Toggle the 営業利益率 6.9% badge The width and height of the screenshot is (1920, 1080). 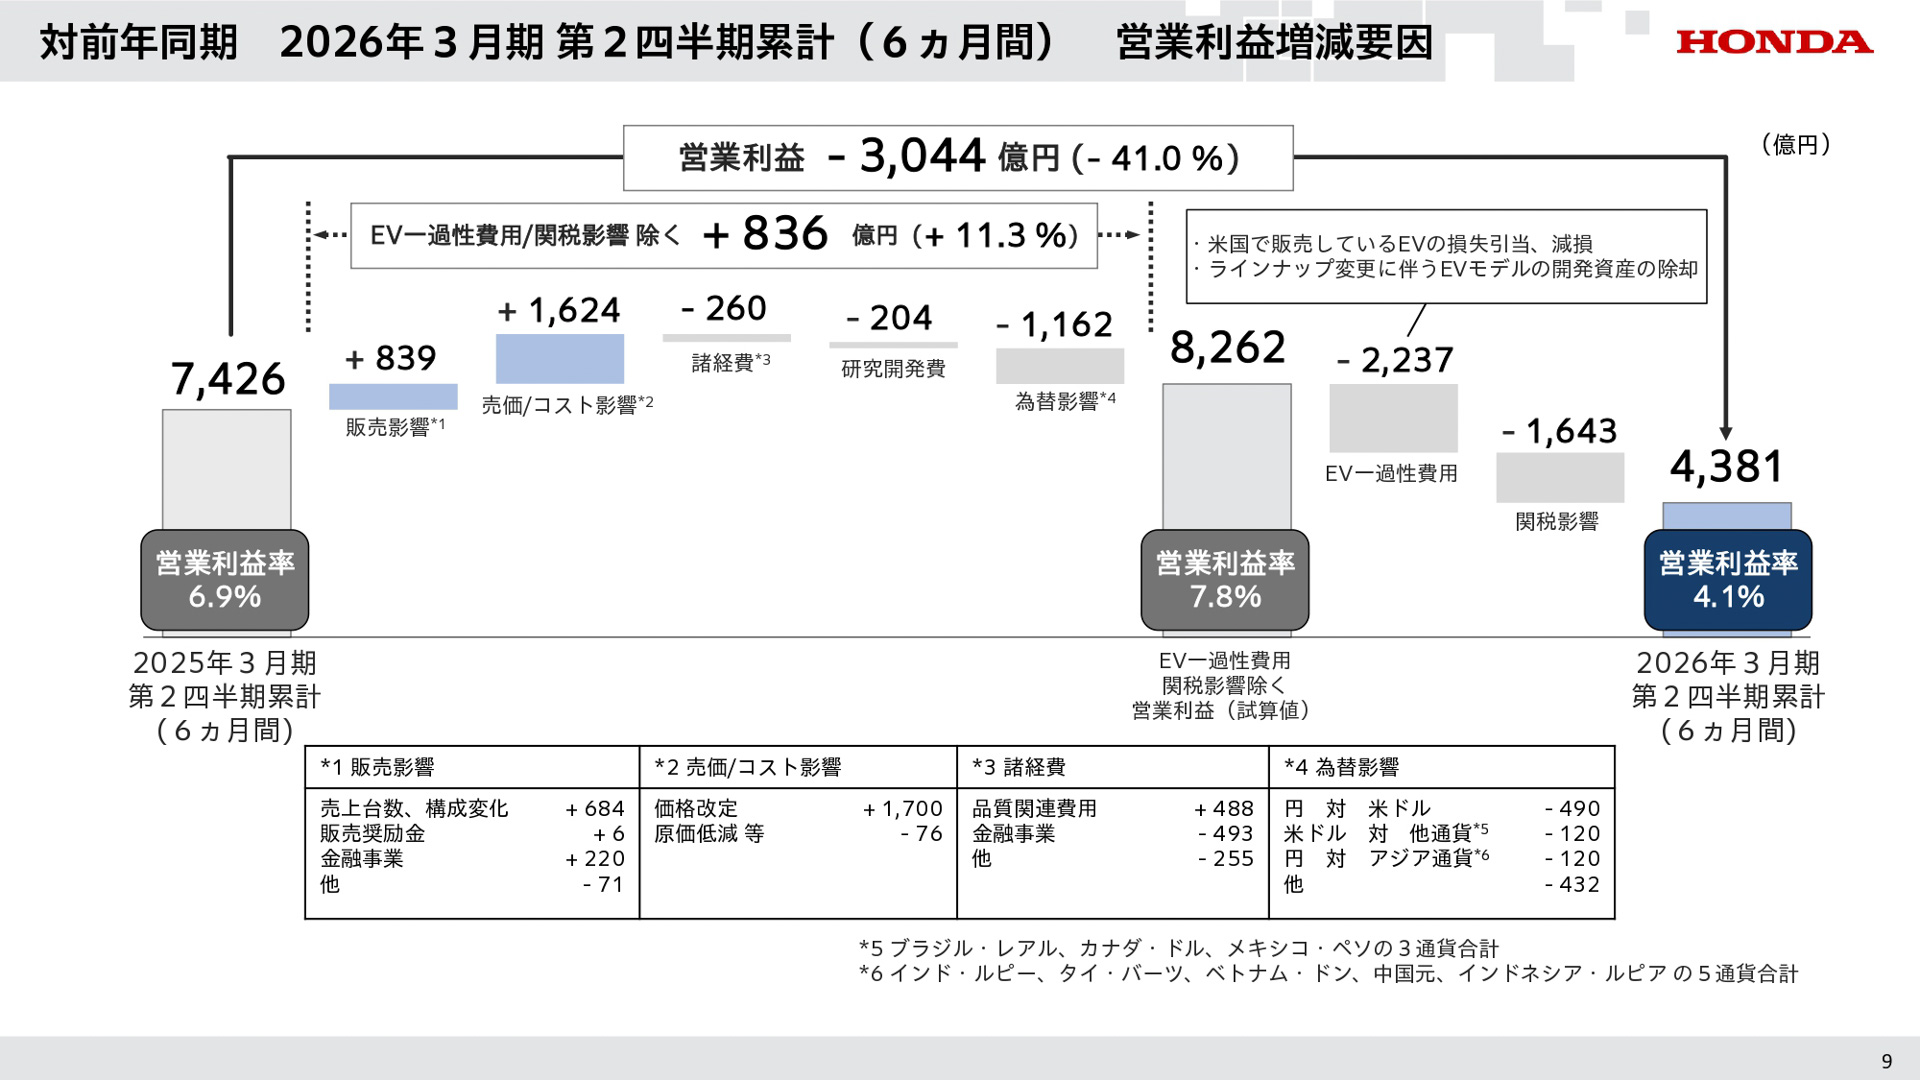[224, 580]
